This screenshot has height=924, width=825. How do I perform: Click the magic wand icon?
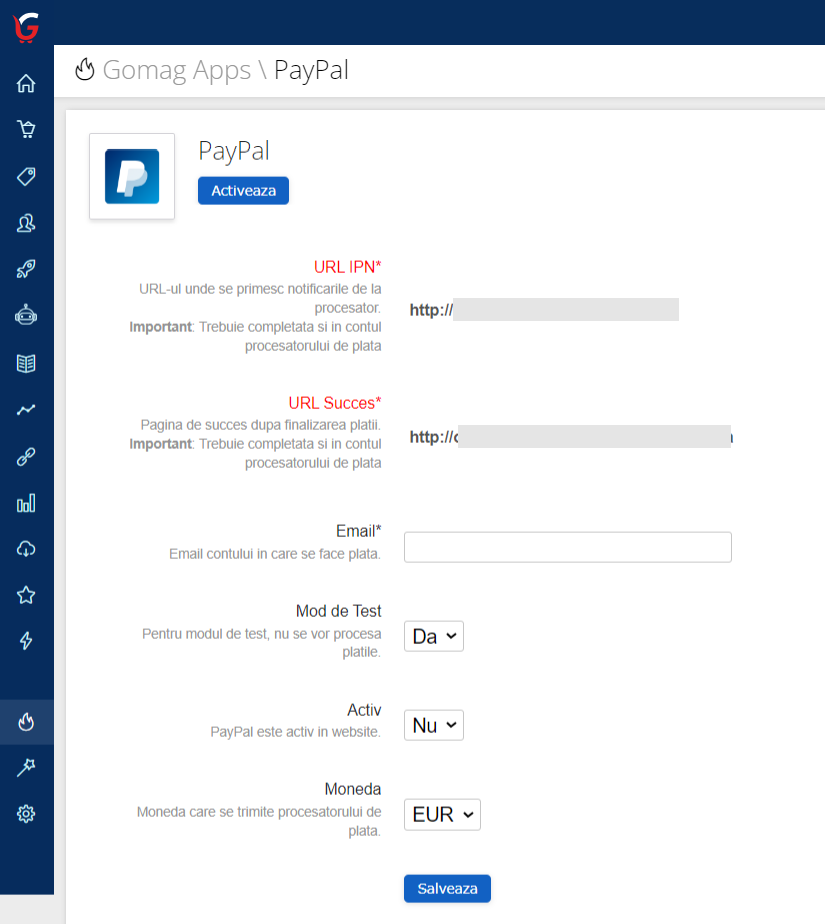pos(26,768)
